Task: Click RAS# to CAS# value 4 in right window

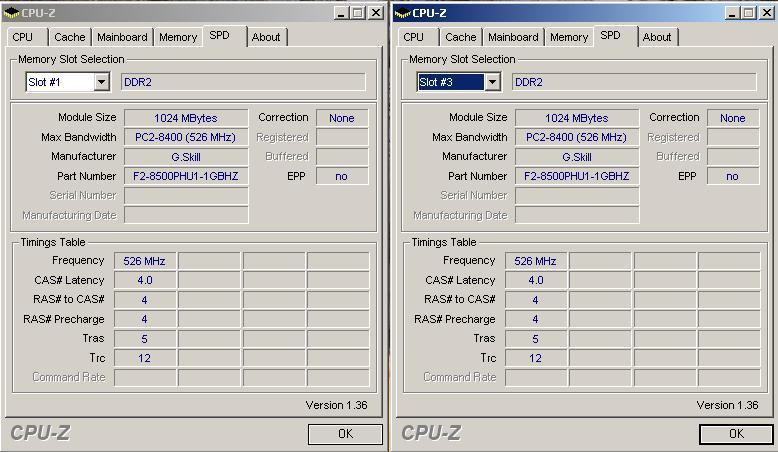Action: pyautogui.click(x=536, y=300)
